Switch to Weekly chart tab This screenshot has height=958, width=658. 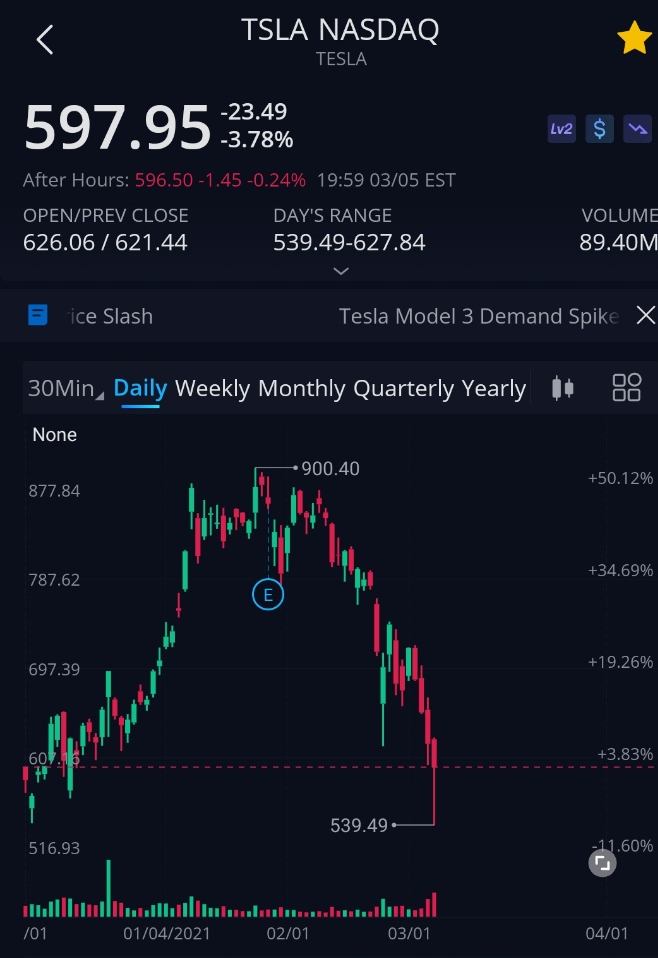click(x=213, y=389)
